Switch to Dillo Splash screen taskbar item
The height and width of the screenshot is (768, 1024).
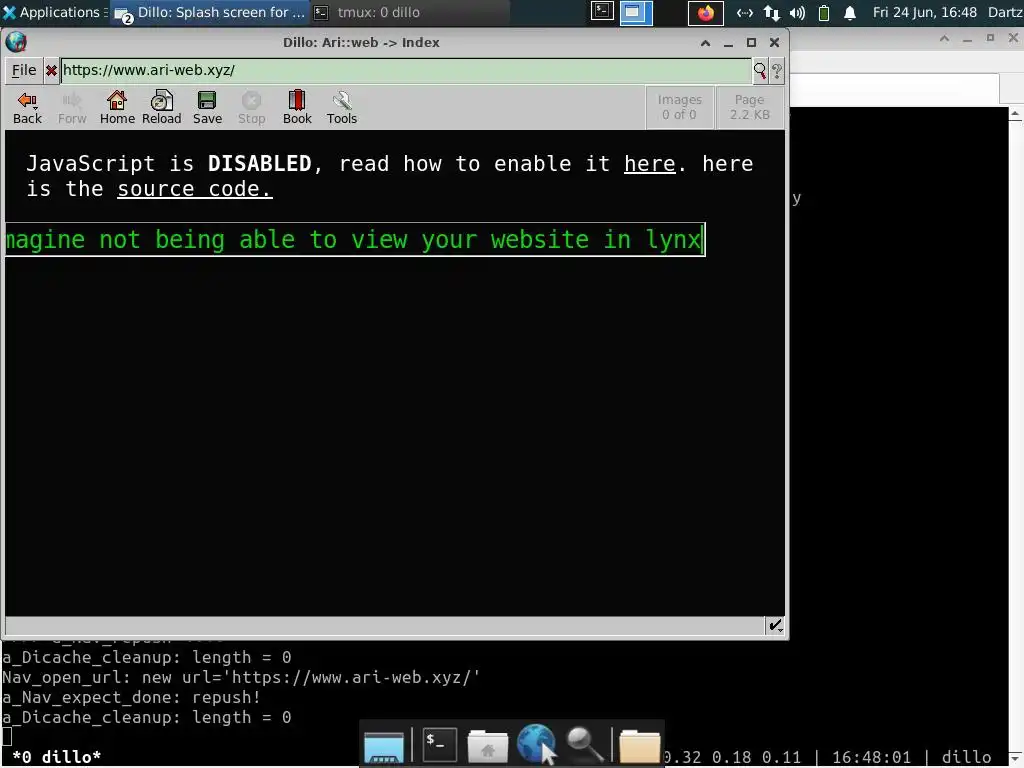[x=210, y=12]
